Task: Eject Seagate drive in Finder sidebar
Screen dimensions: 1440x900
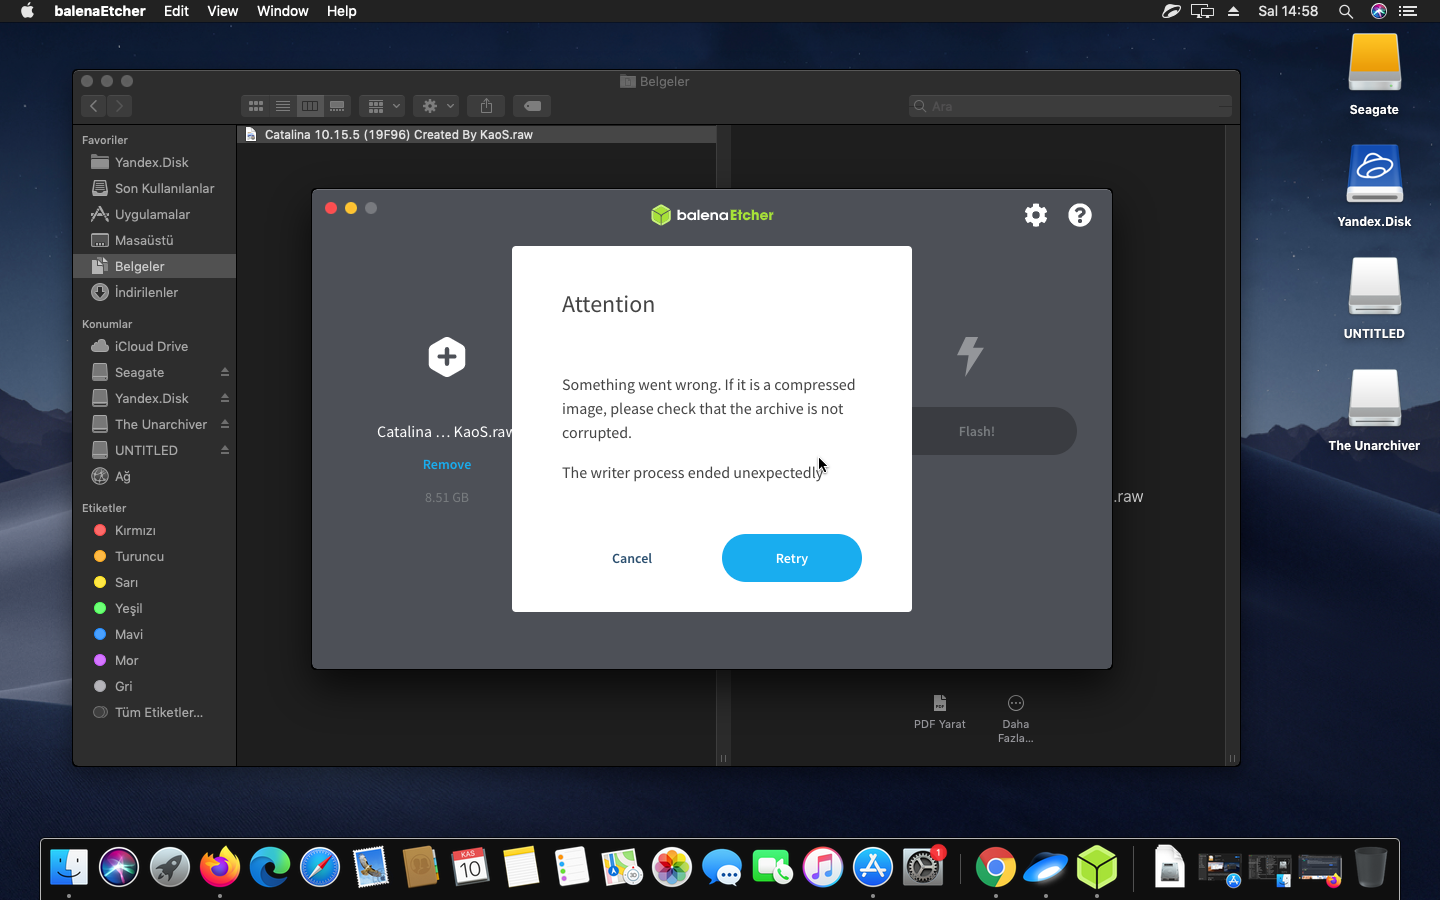Action: tap(225, 372)
